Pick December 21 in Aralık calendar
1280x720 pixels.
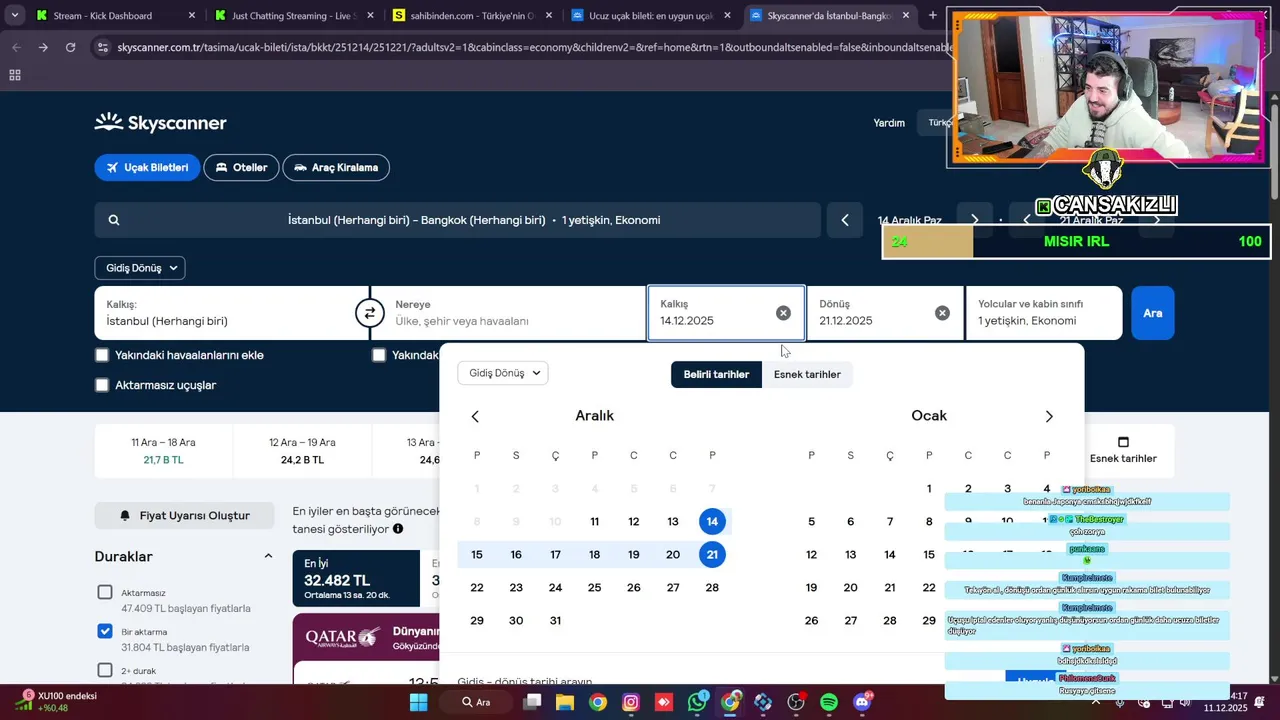tap(712, 555)
